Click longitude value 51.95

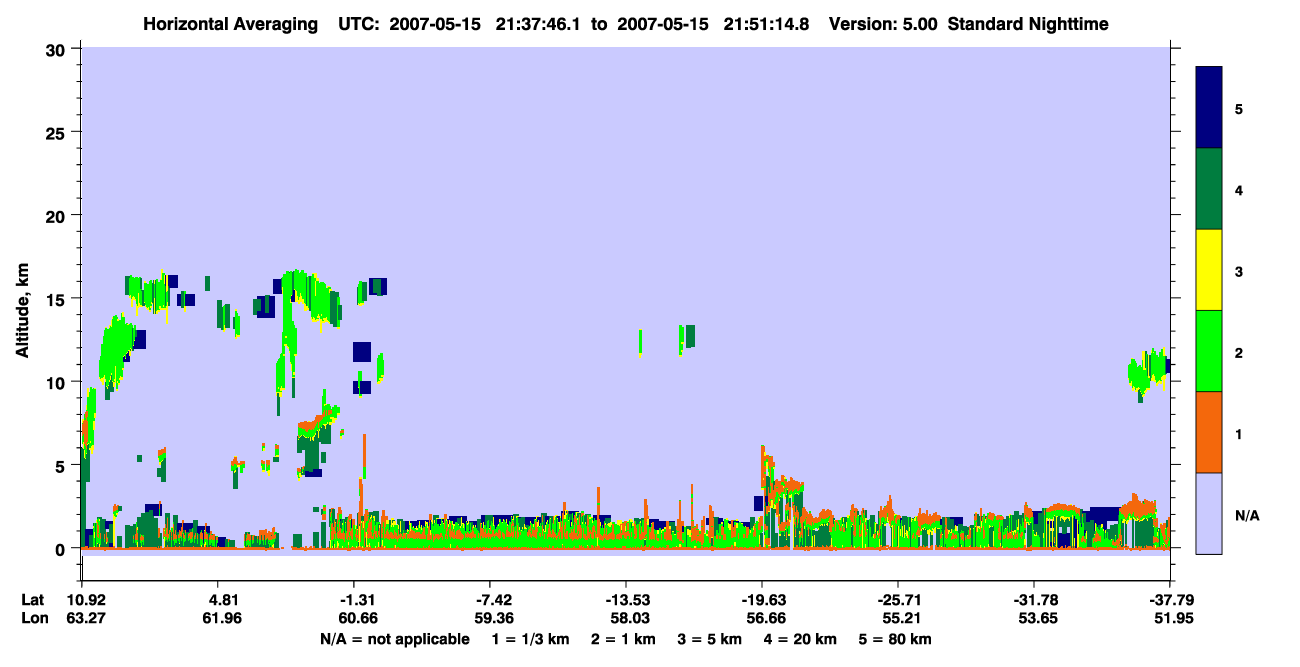(1174, 619)
